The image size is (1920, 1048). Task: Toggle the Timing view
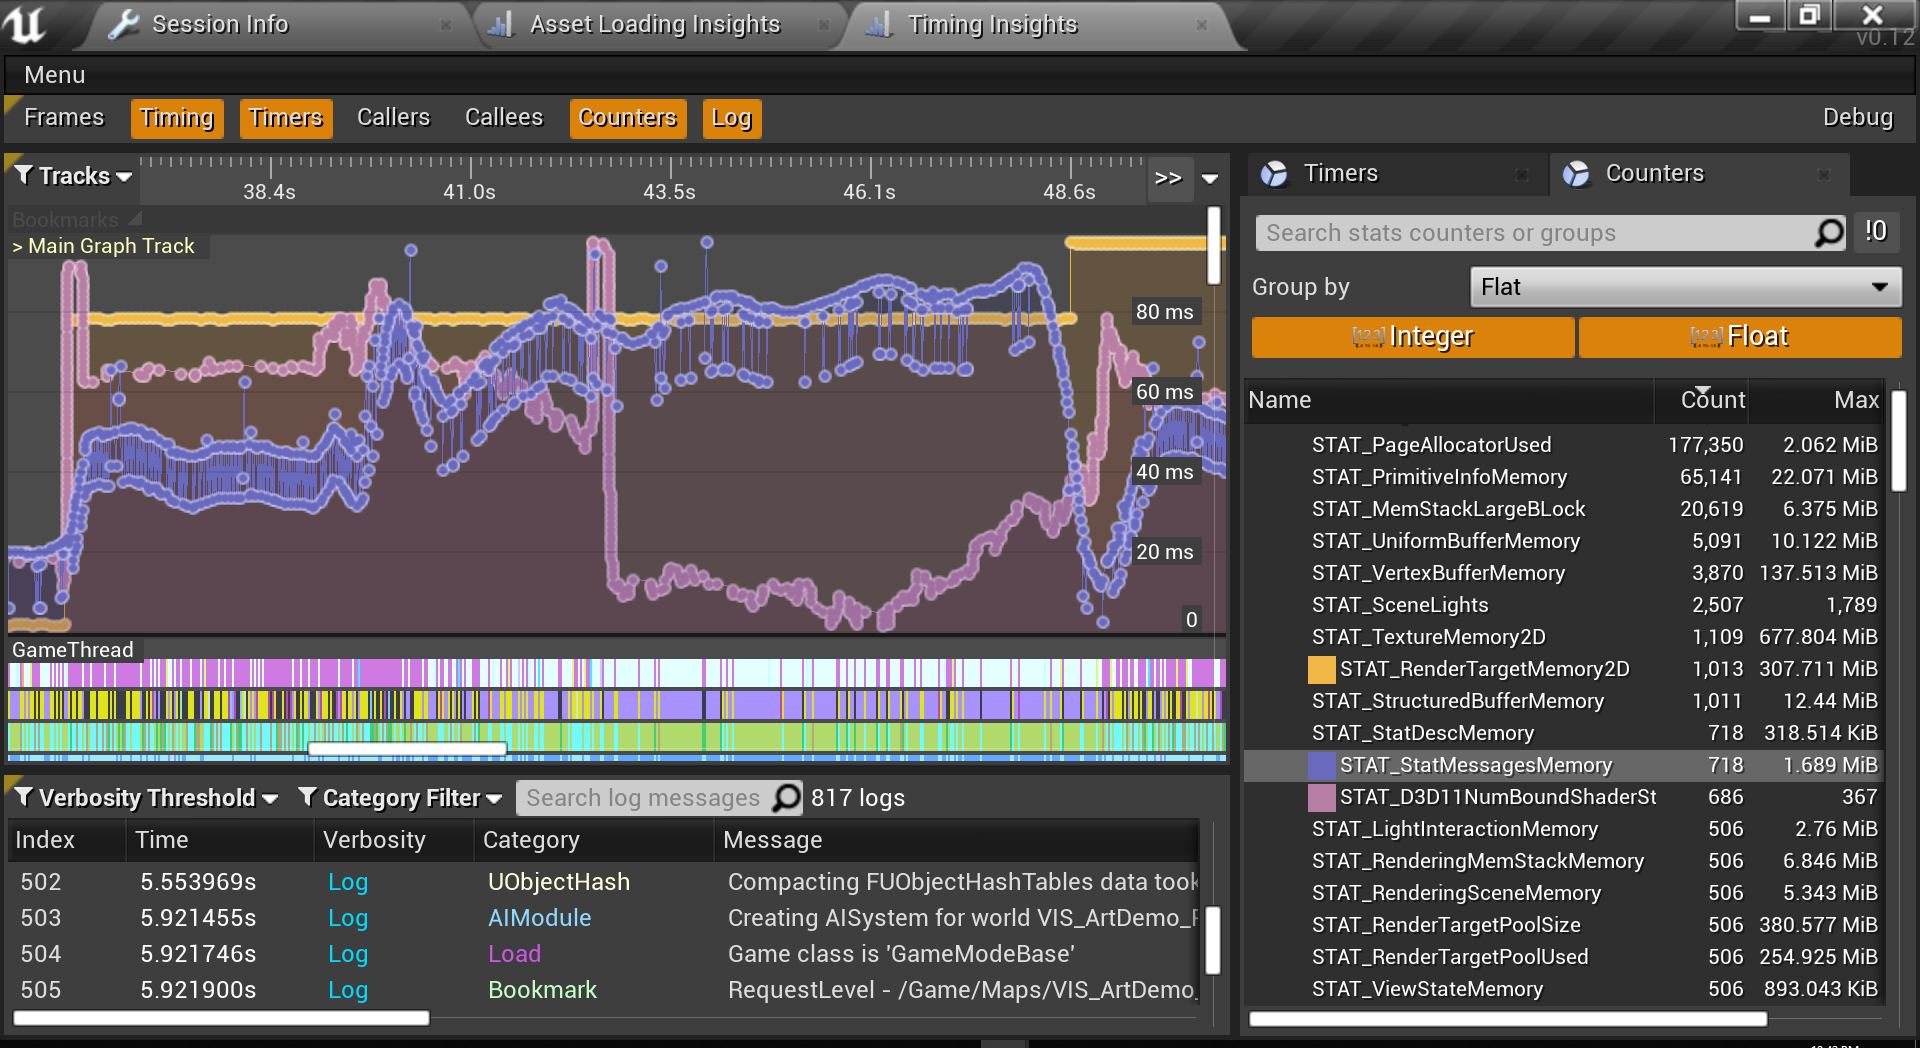pyautogui.click(x=177, y=118)
